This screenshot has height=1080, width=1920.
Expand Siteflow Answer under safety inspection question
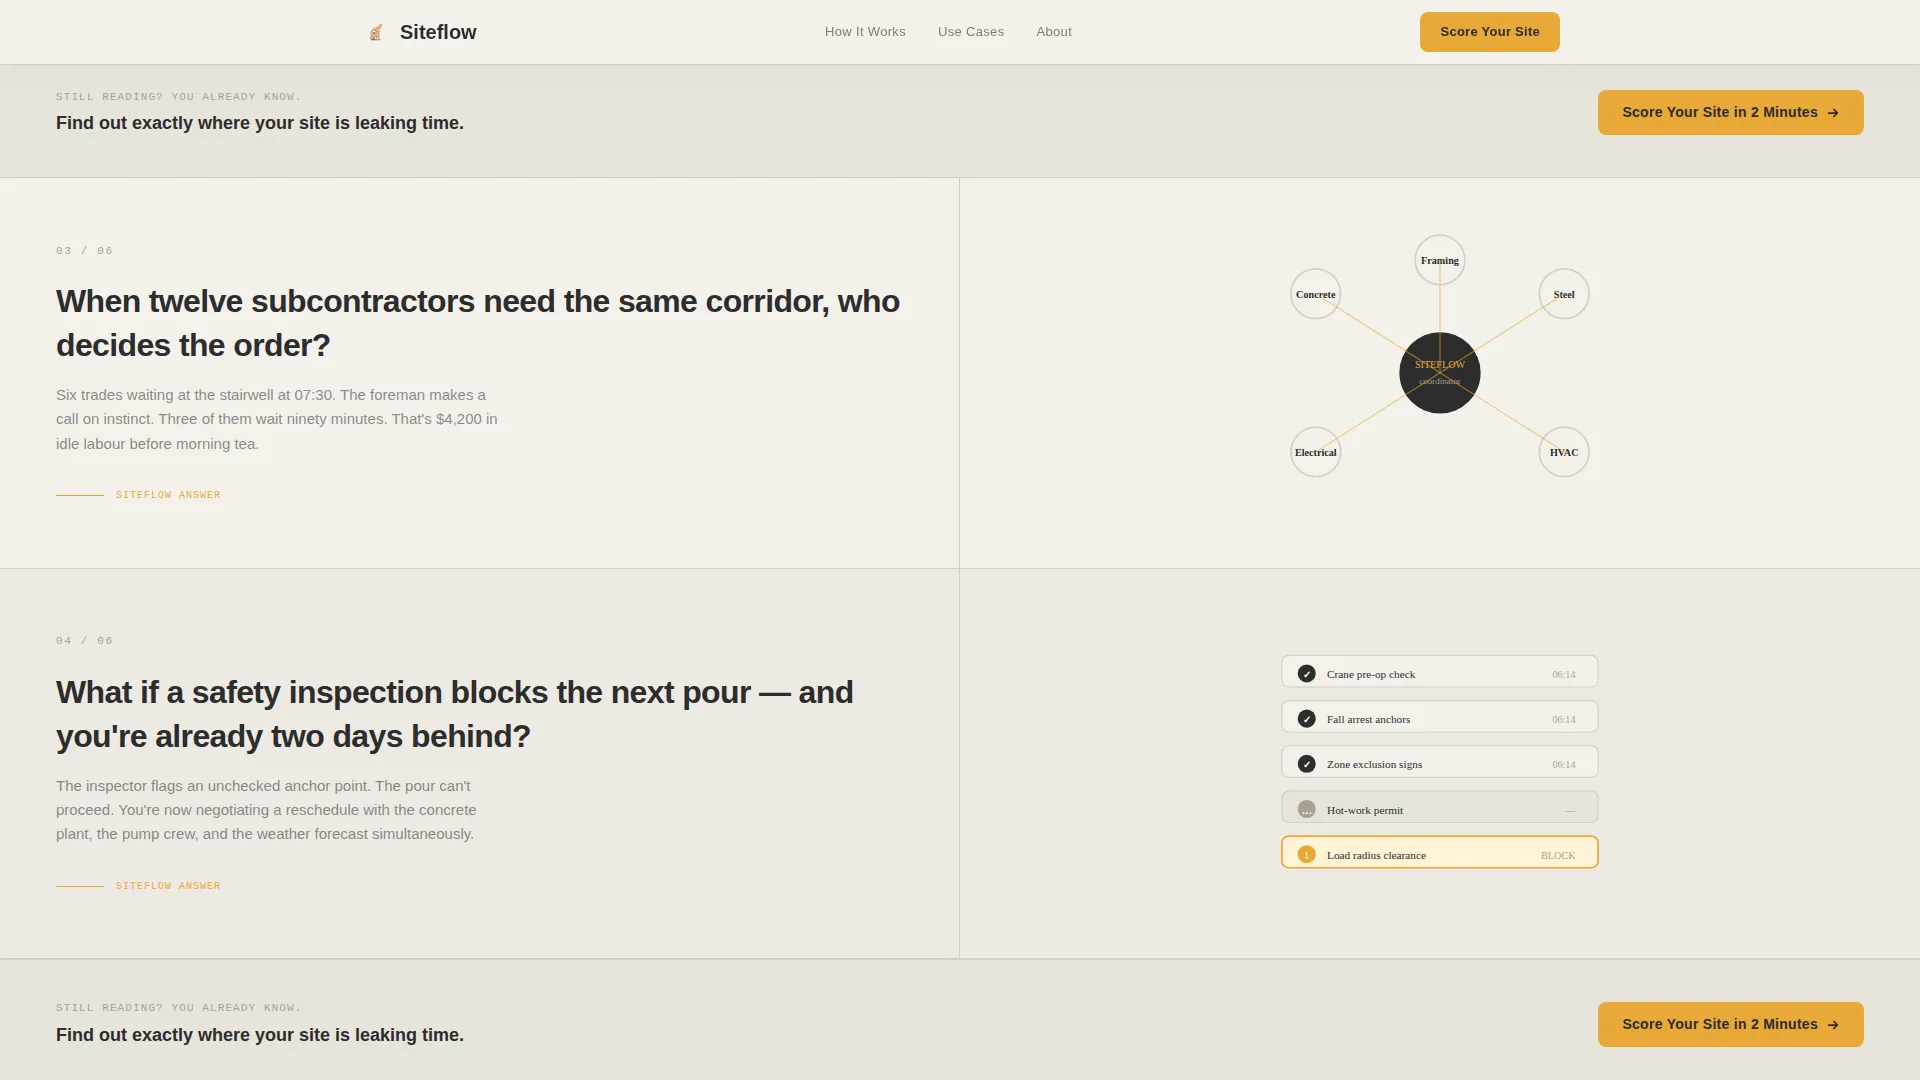pos(168,886)
